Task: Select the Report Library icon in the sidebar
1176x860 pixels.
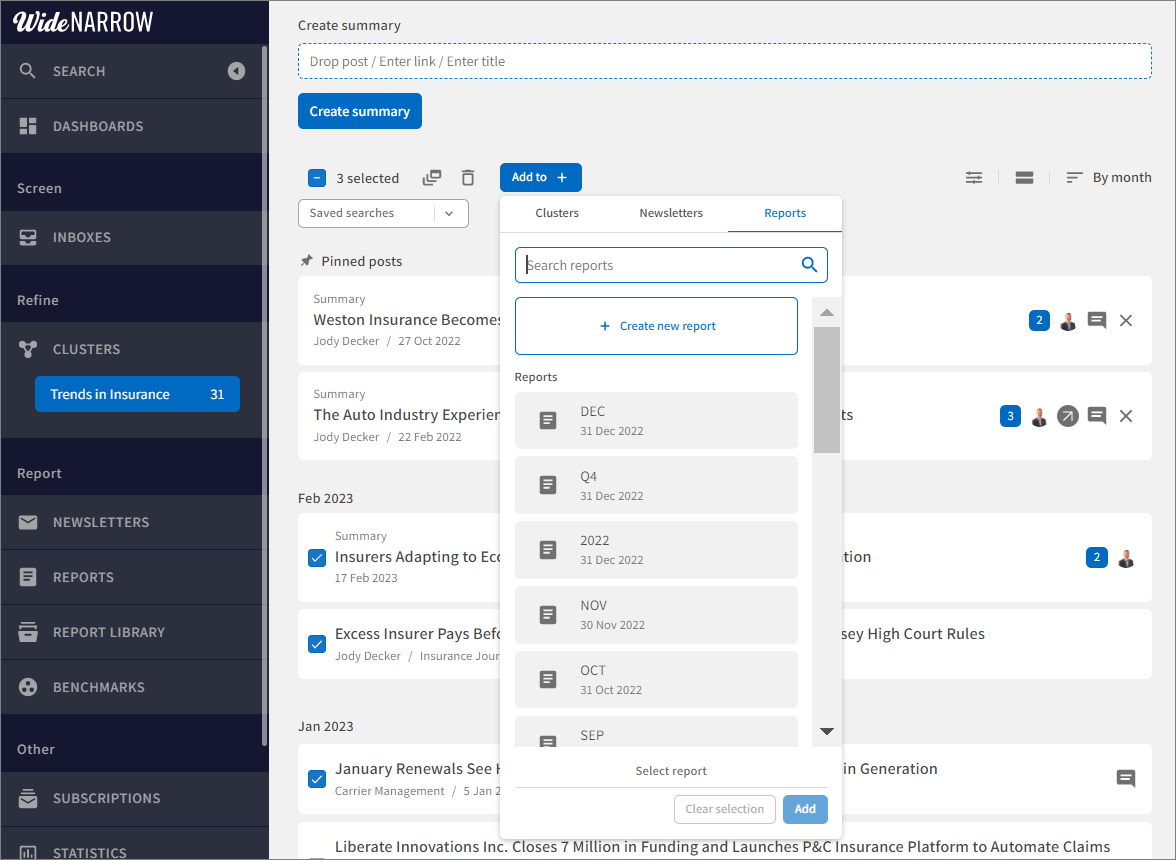Action: click(27, 631)
